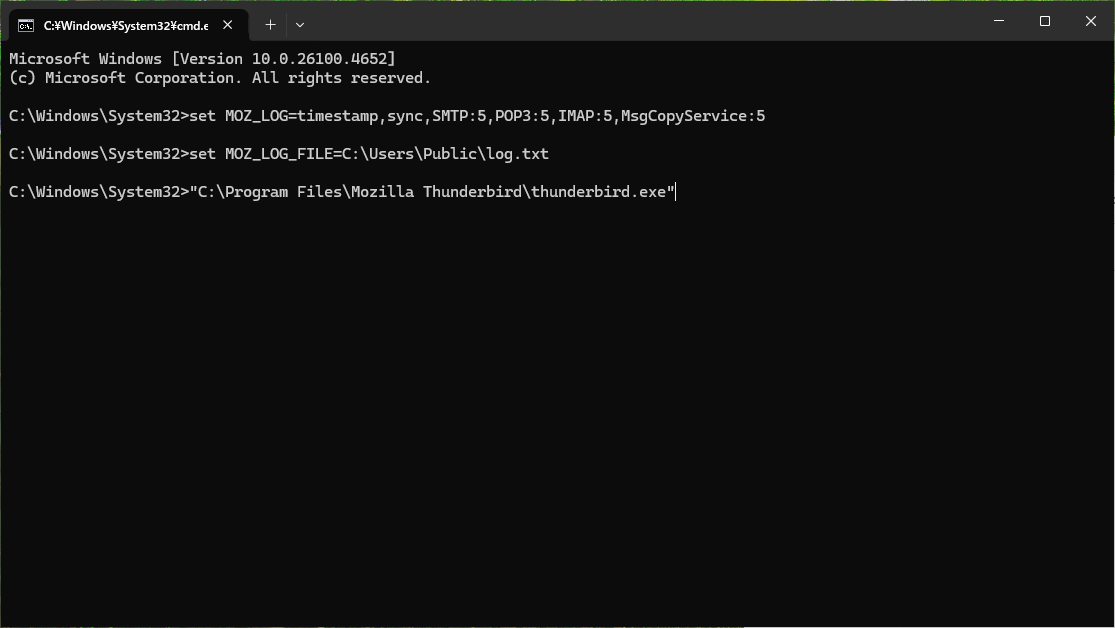The image size is (1115, 628).
Task: Close the terminal window
Action: pyautogui.click(x=1091, y=21)
